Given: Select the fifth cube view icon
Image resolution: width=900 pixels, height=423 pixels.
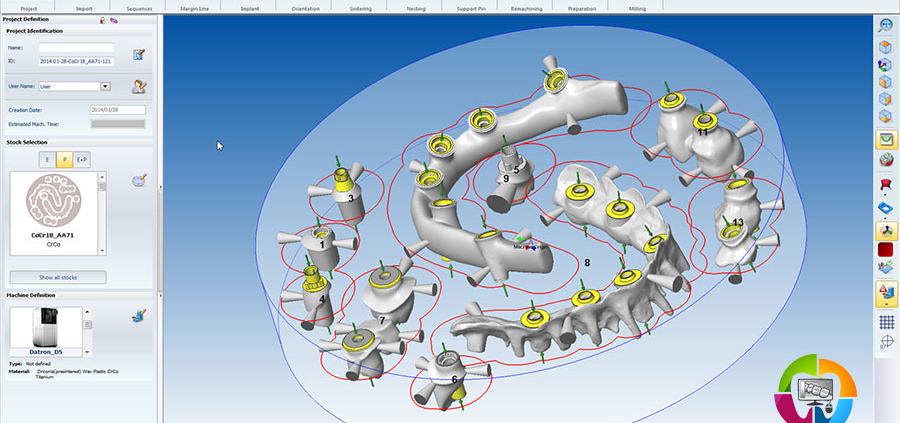Looking at the screenshot, I should pyautogui.click(x=886, y=115).
